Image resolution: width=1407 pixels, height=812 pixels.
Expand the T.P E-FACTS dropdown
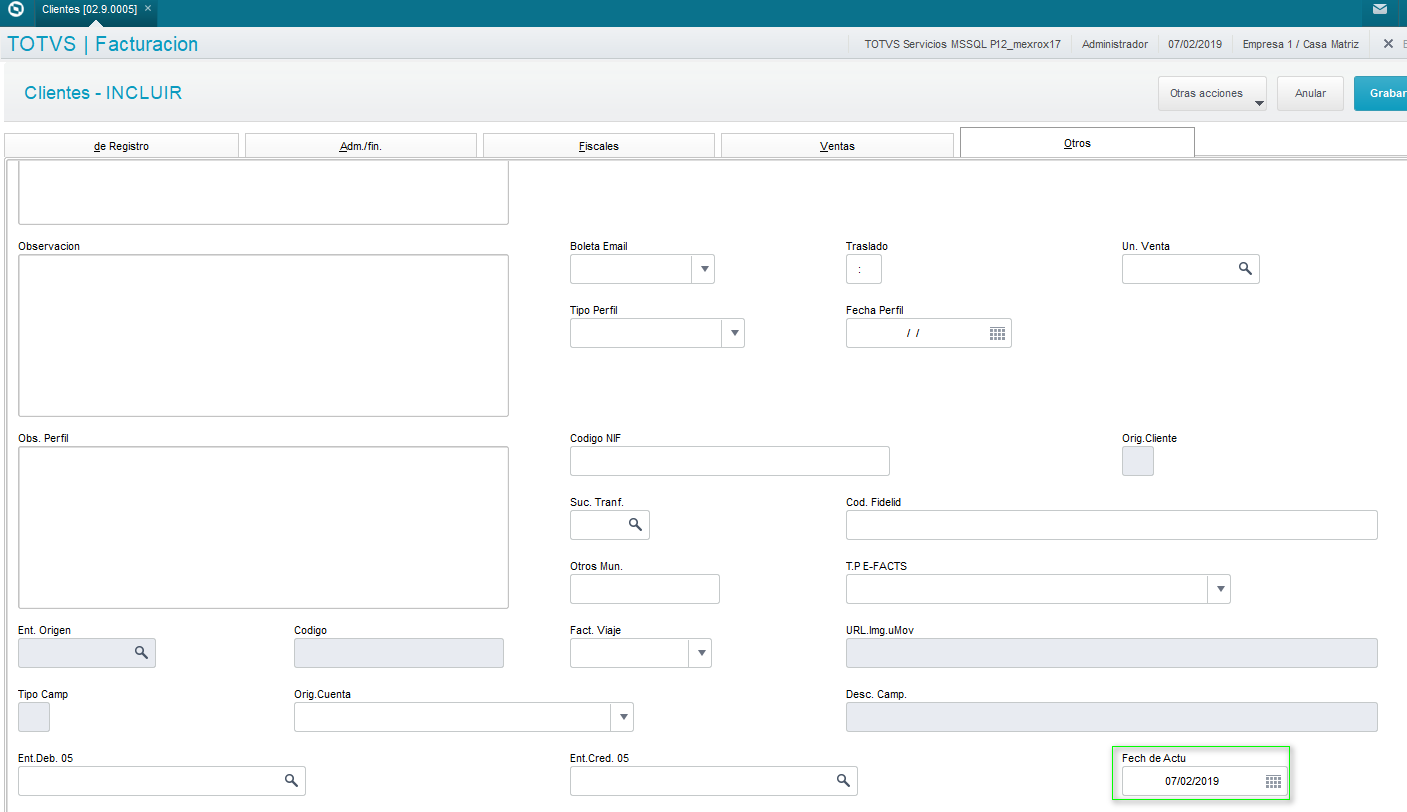(1219, 589)
